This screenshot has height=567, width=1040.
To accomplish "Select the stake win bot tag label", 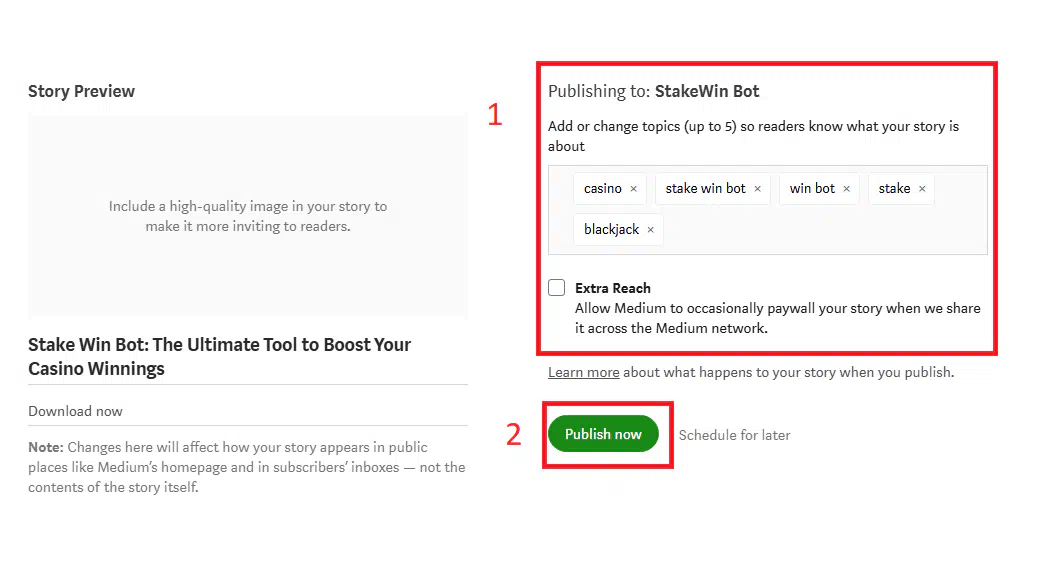I will [705, 188].
